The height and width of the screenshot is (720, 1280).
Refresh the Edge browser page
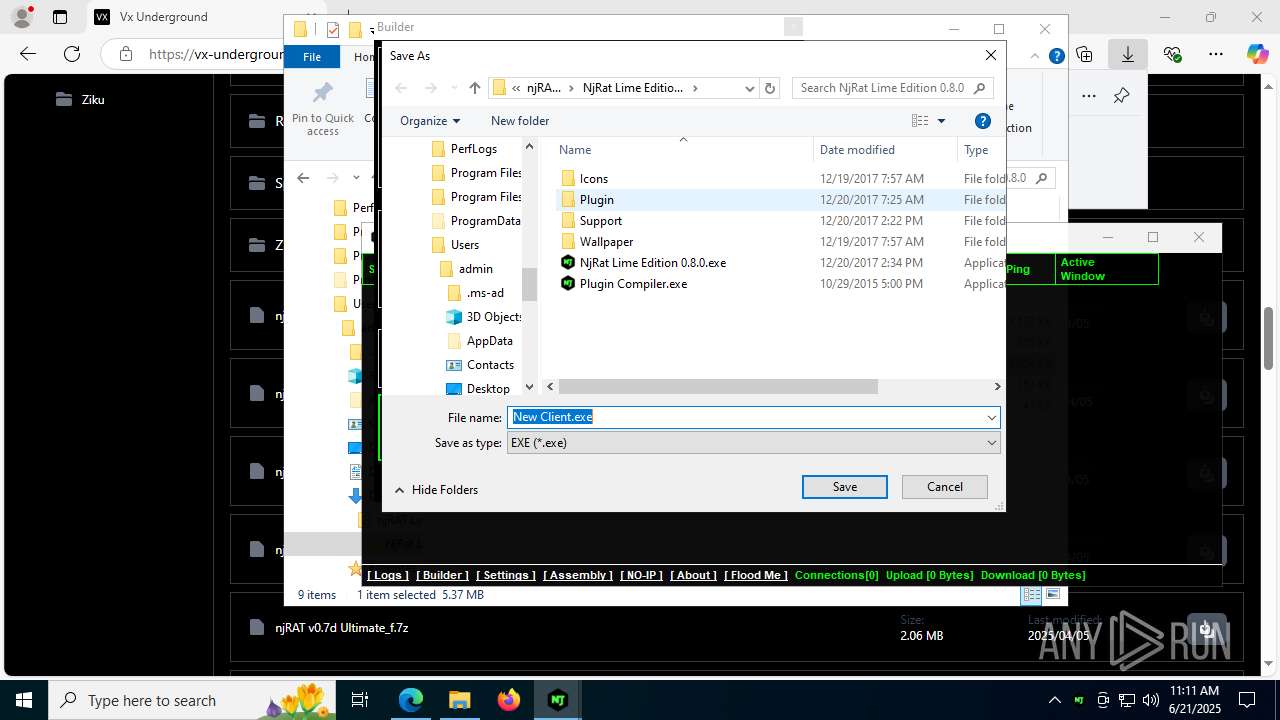(x=71, y=54)
